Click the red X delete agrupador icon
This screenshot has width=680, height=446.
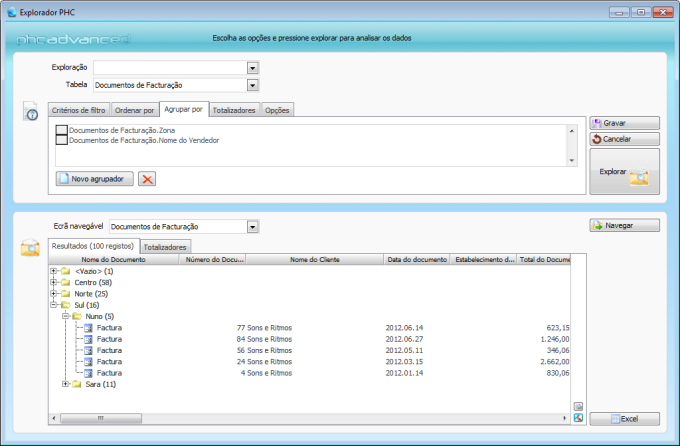coord(147,178)
